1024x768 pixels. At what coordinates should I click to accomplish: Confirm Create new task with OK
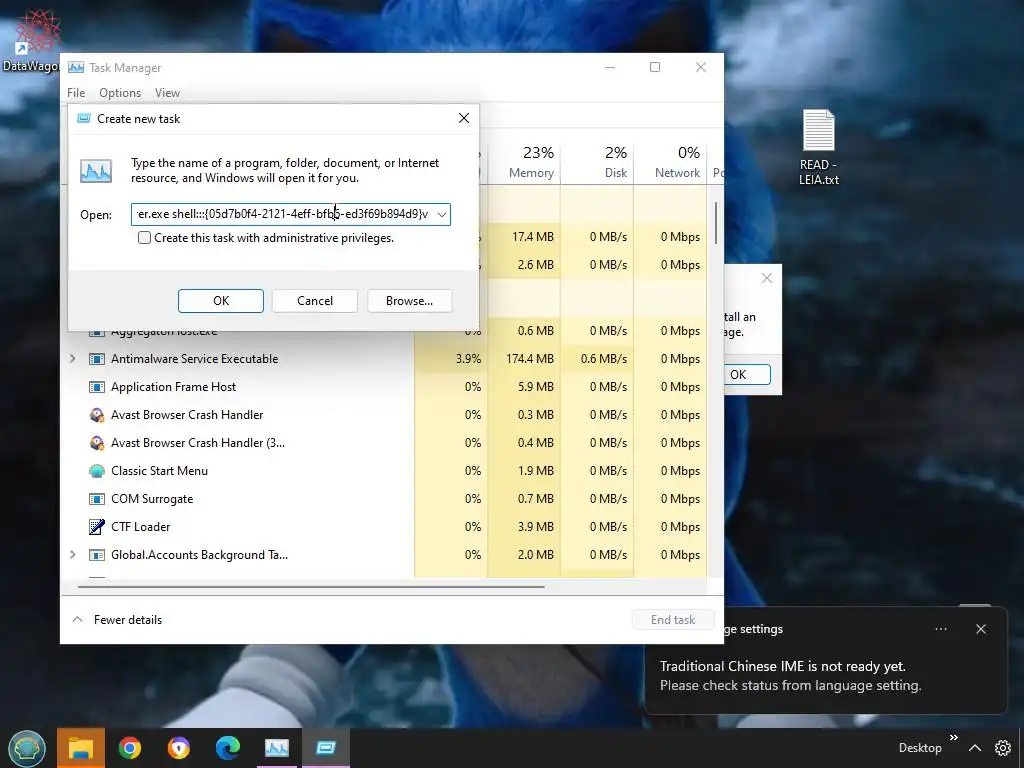(221, 300)
